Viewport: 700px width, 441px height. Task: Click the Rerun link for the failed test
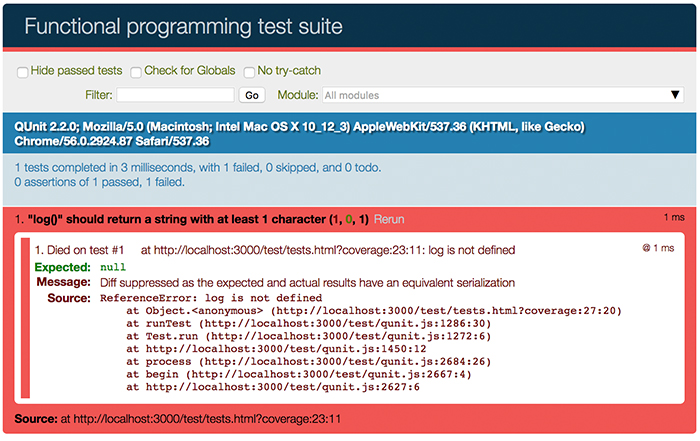[389, 219]
